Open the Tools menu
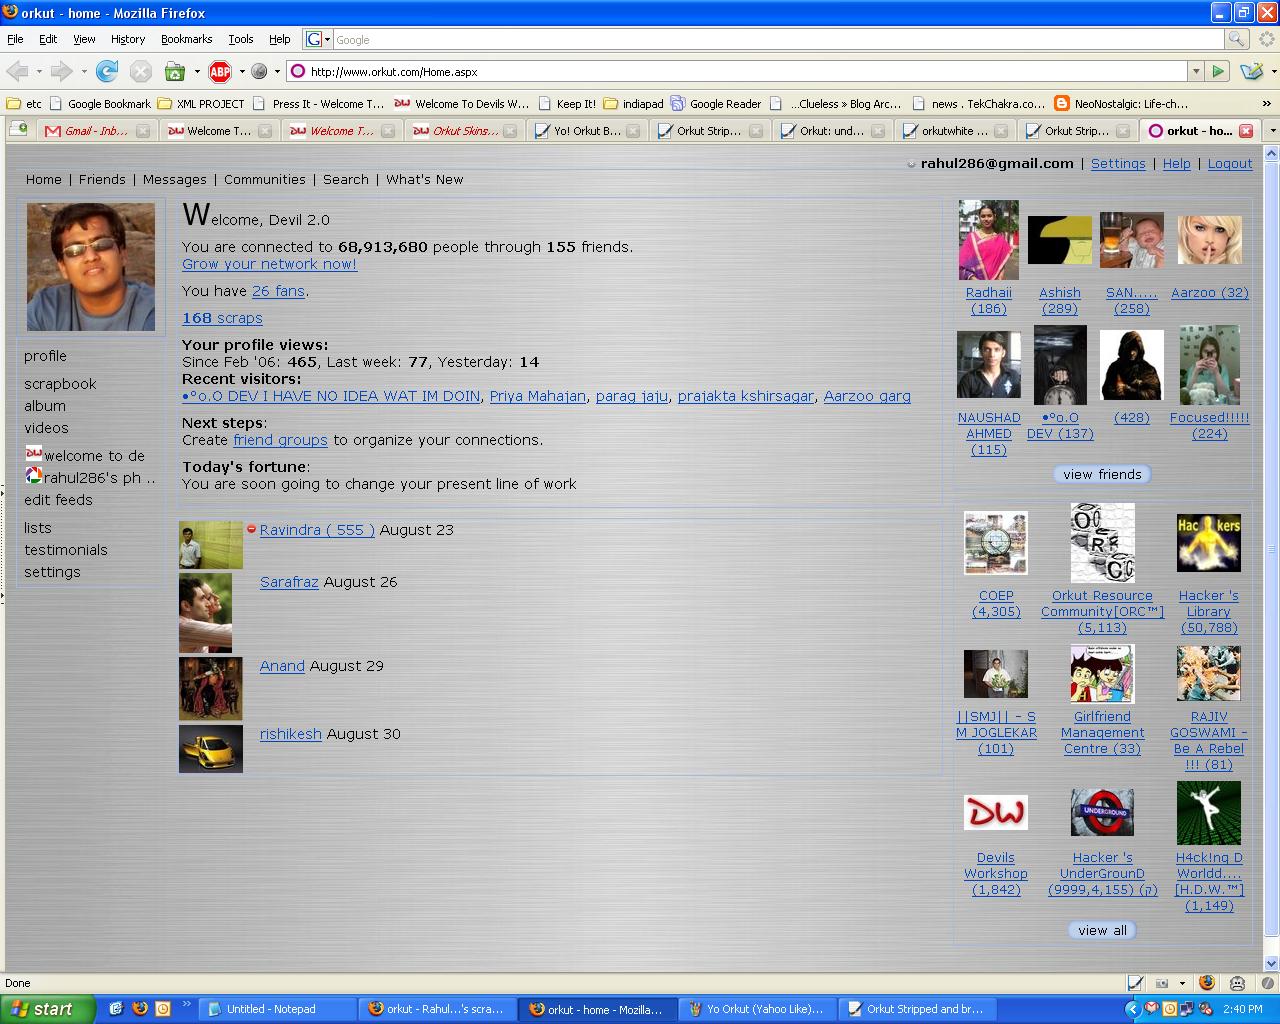This screenshot has height=1024, width=1280. click(241, 39)
